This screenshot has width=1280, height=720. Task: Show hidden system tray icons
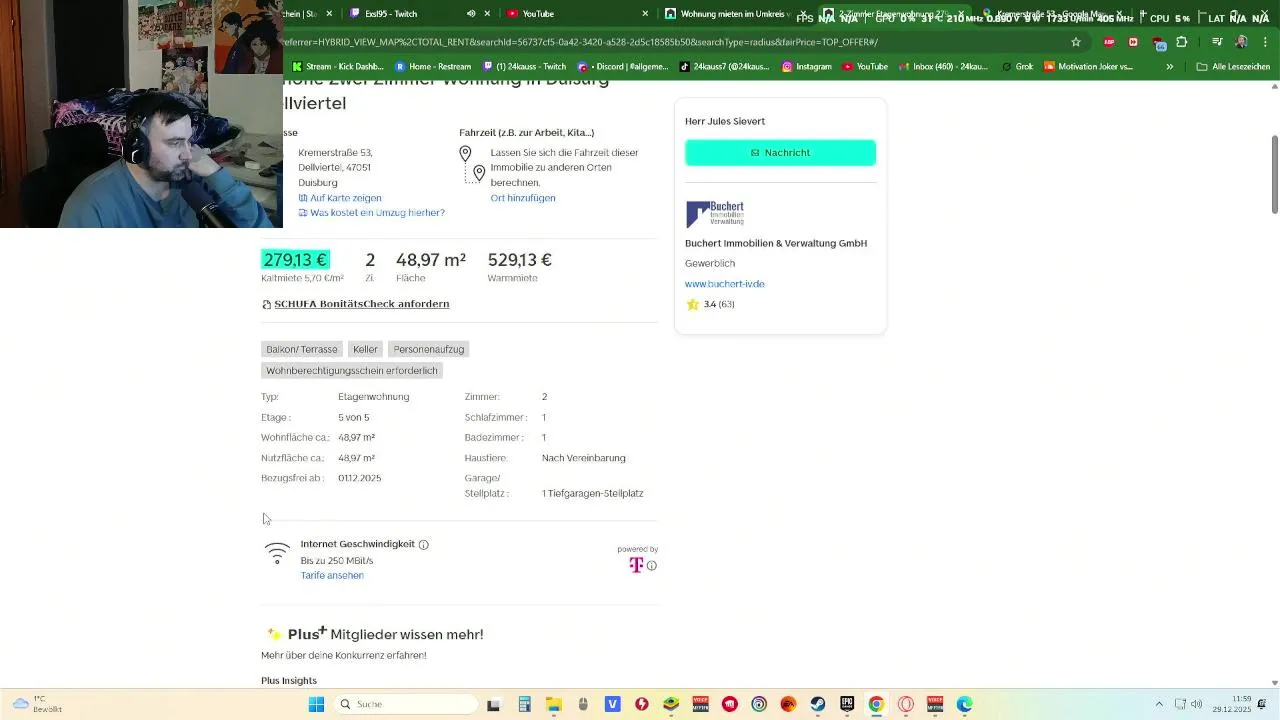[x=1159, y=704]
